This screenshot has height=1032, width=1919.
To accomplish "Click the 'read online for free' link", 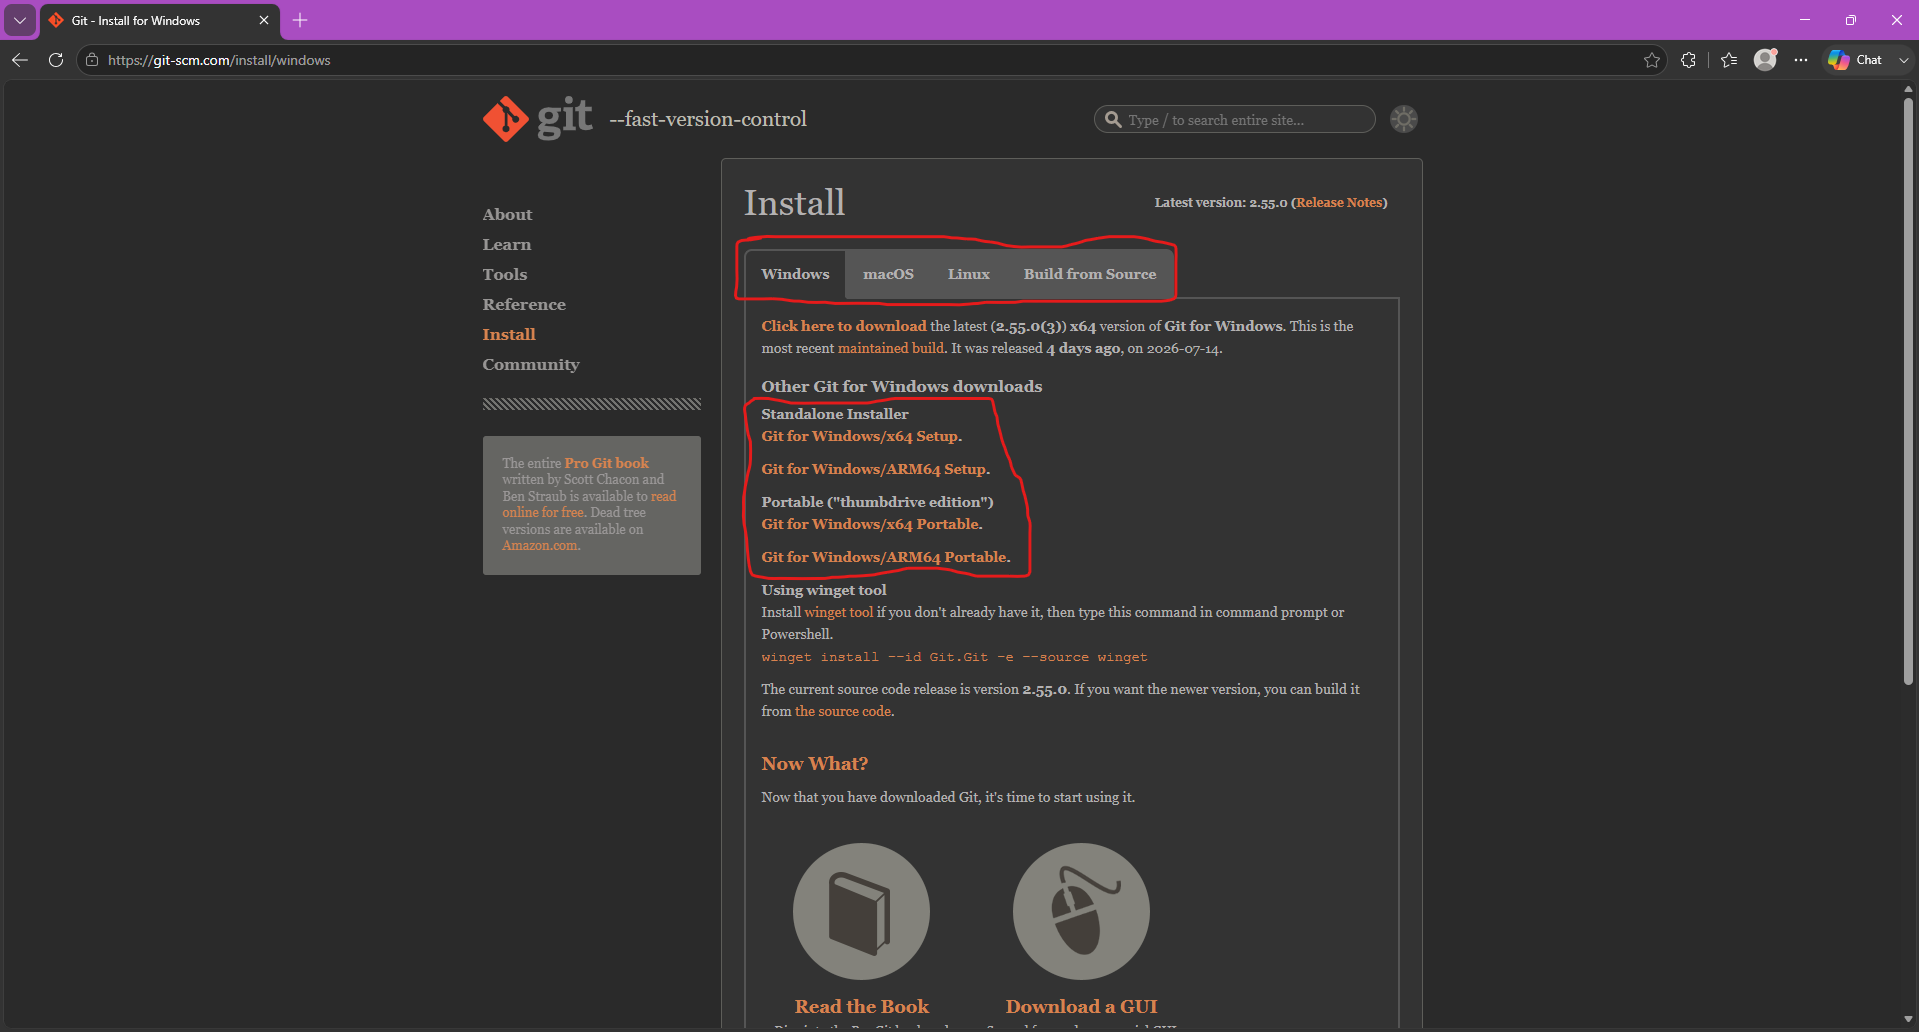I will click(589, 504).
